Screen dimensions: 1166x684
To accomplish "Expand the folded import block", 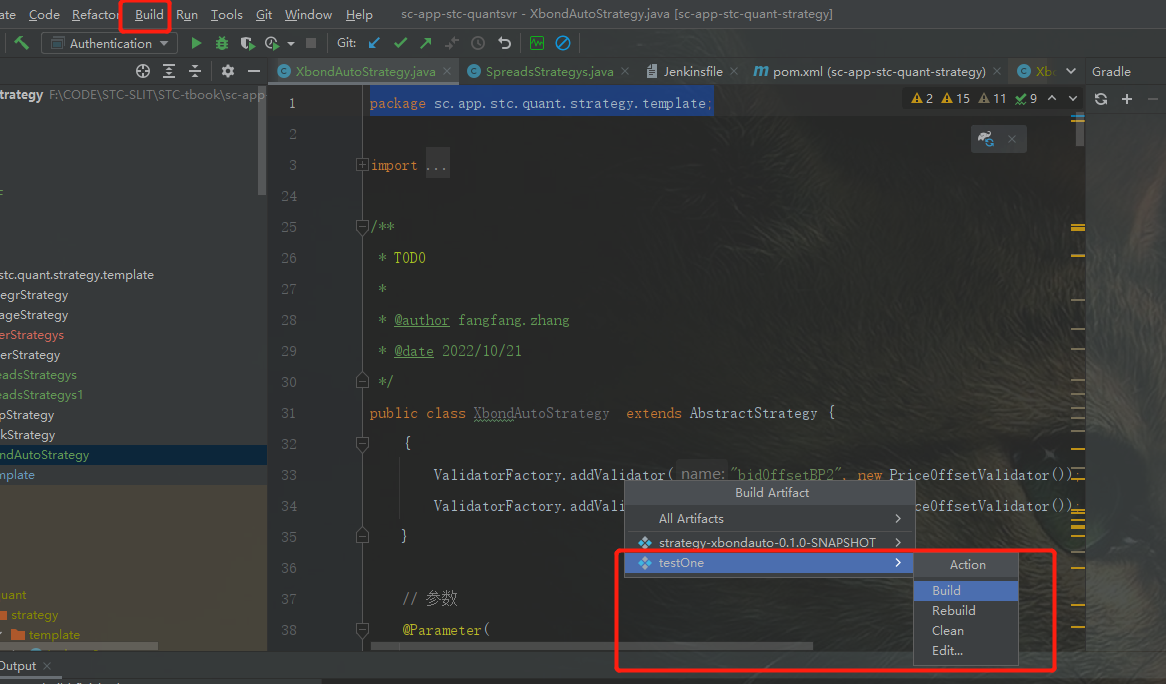I will tap(362, 165).
